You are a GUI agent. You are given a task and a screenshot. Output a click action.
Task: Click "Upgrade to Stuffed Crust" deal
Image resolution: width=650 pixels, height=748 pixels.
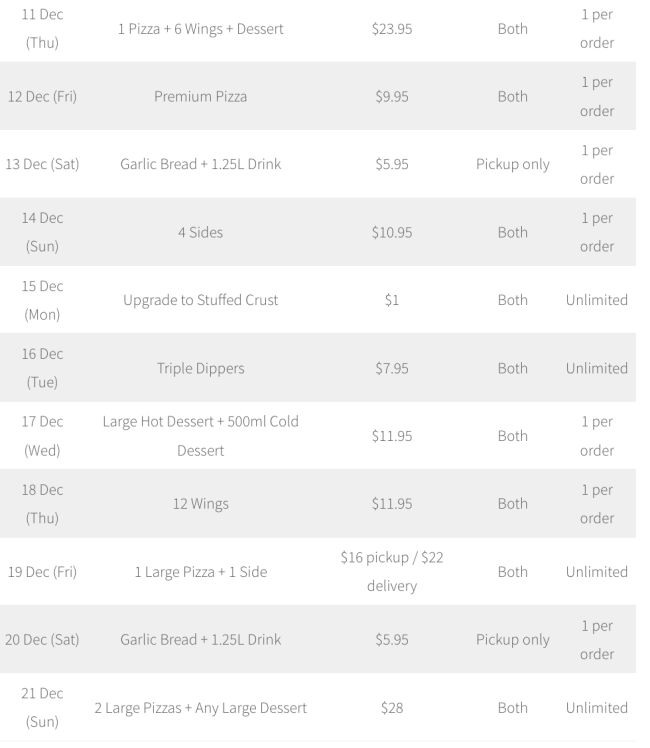(200, 300)
